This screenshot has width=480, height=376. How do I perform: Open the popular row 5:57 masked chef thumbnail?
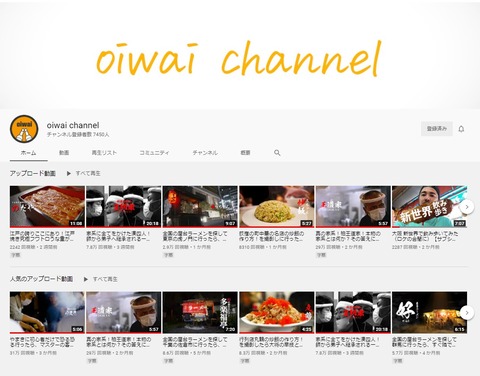coord(123,312)
